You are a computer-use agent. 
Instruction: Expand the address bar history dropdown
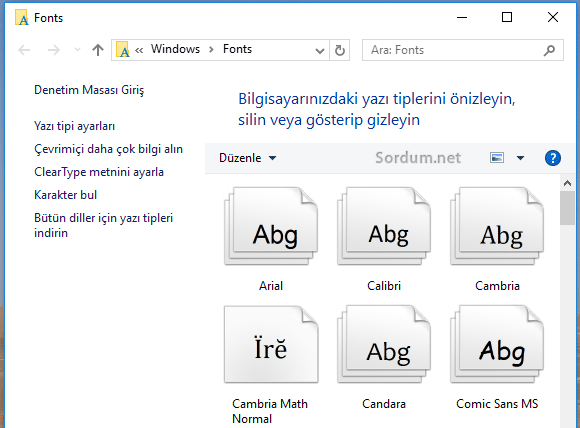320,50
